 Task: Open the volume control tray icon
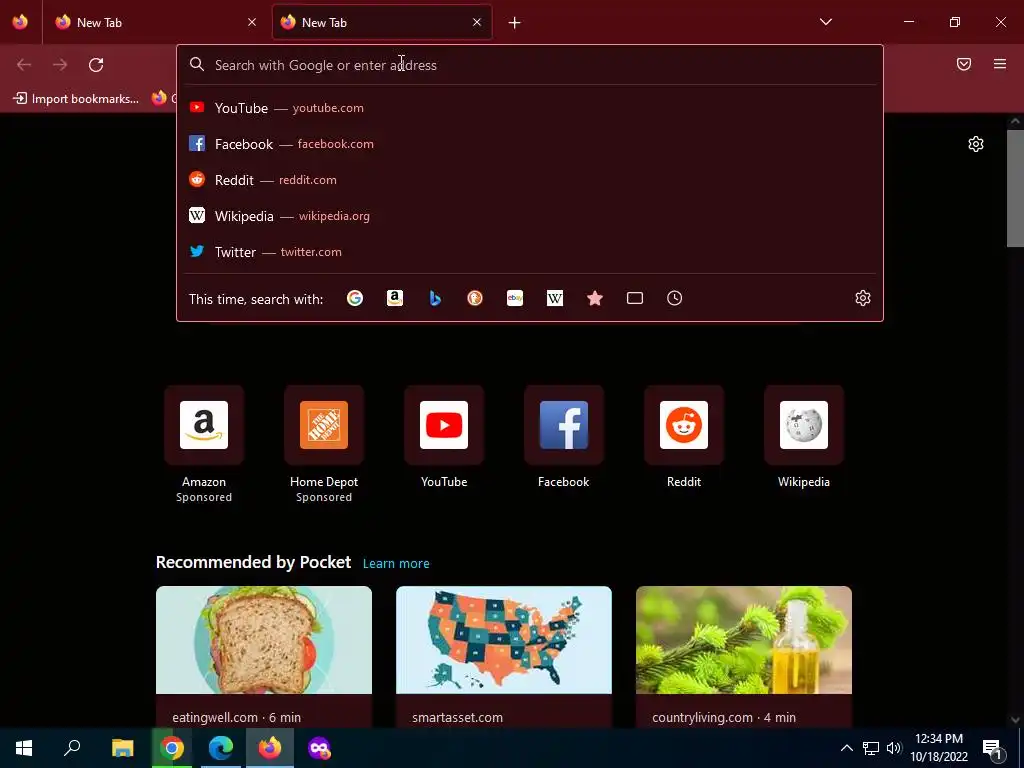[894, 748]
